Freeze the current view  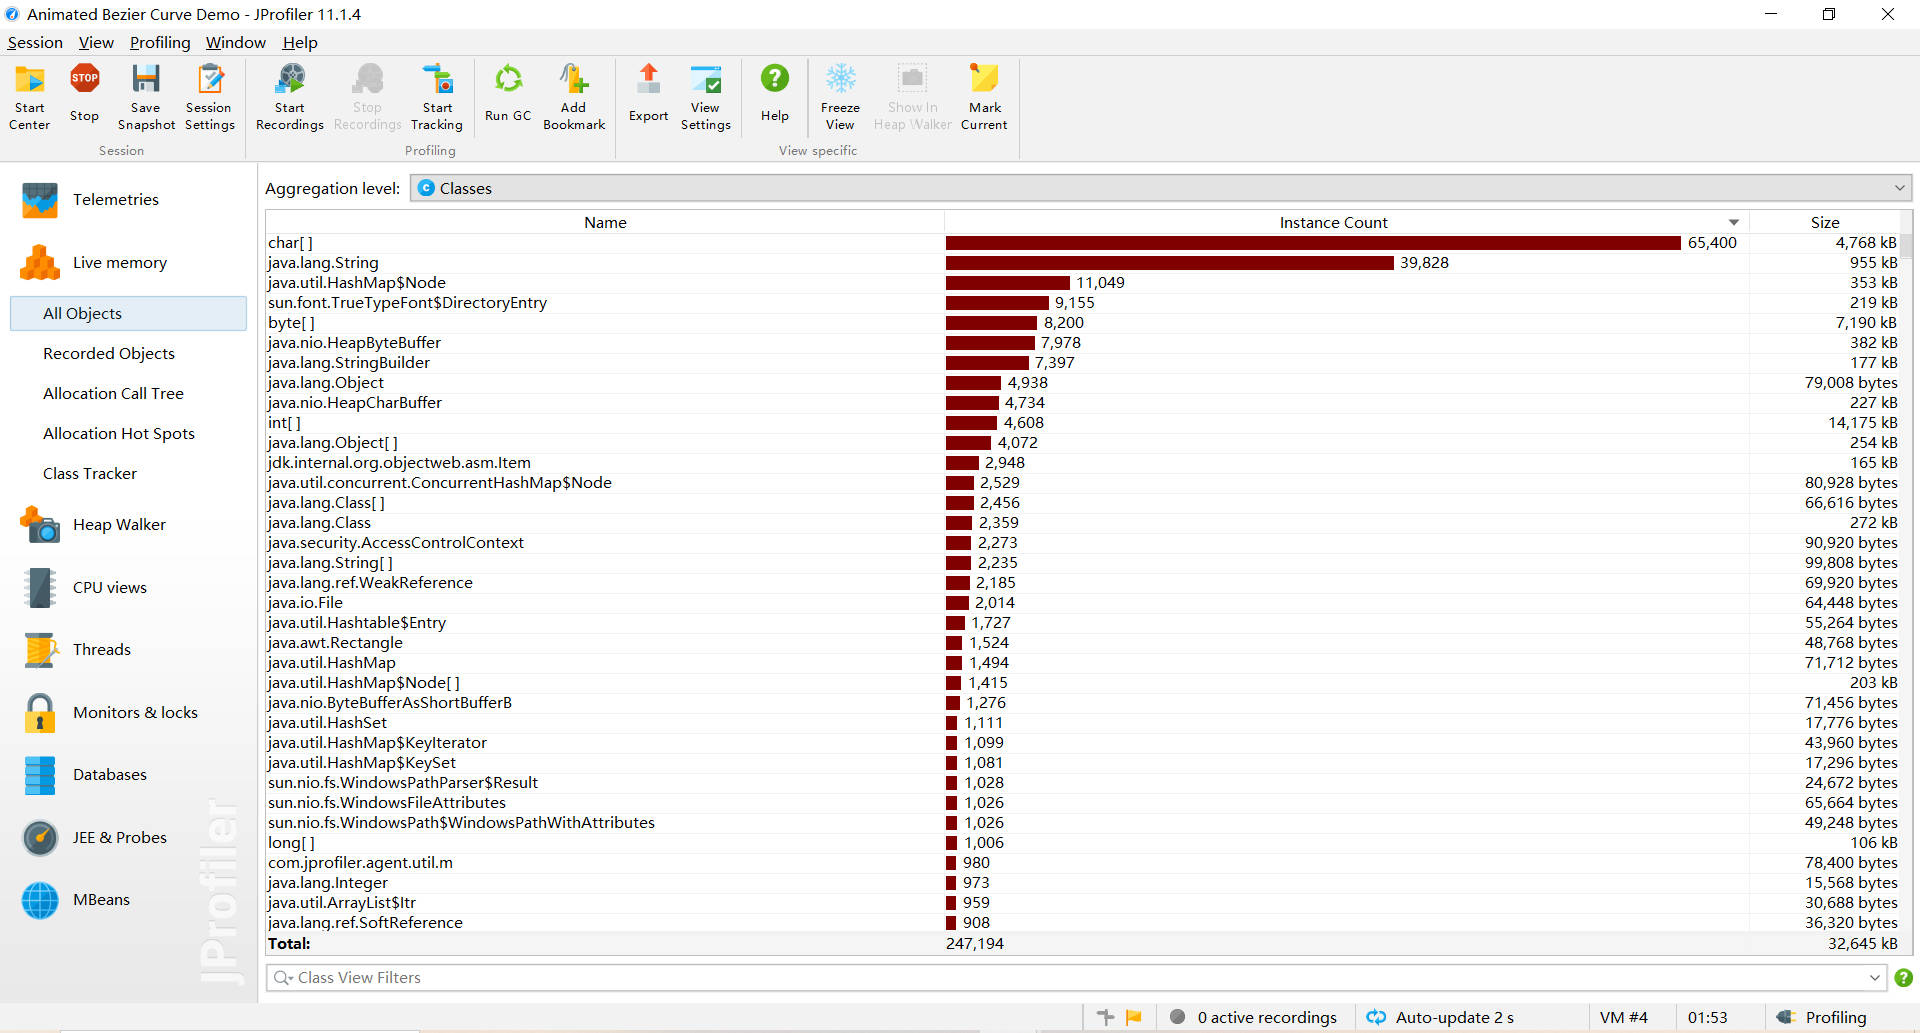coord(840,97)
